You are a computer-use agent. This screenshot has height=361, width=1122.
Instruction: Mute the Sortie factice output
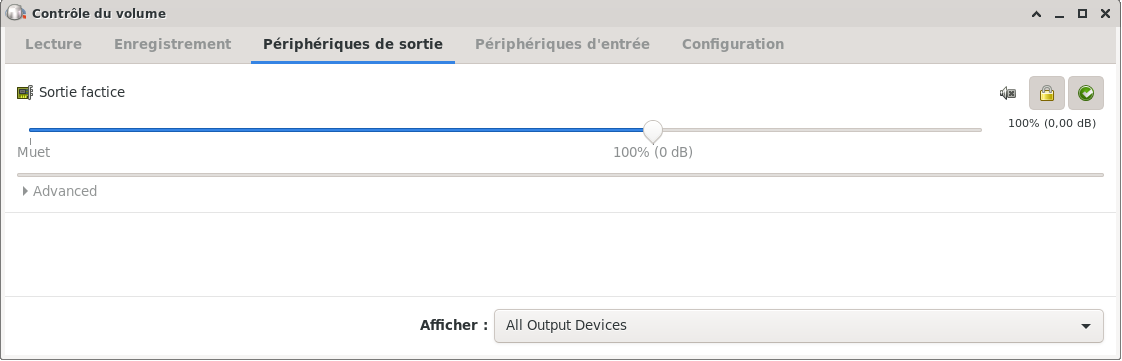1008,93
